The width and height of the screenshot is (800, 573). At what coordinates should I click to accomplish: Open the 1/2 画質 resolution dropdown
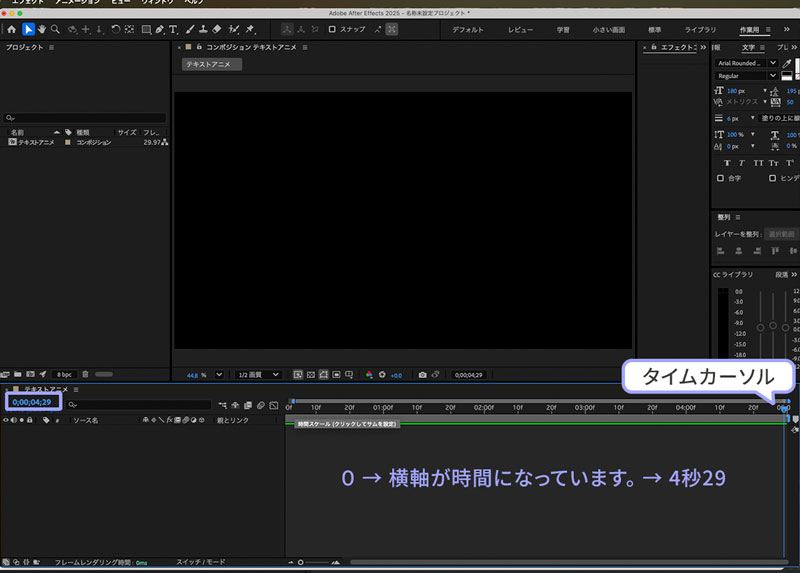pyautogui.click(x=258, y=375)
